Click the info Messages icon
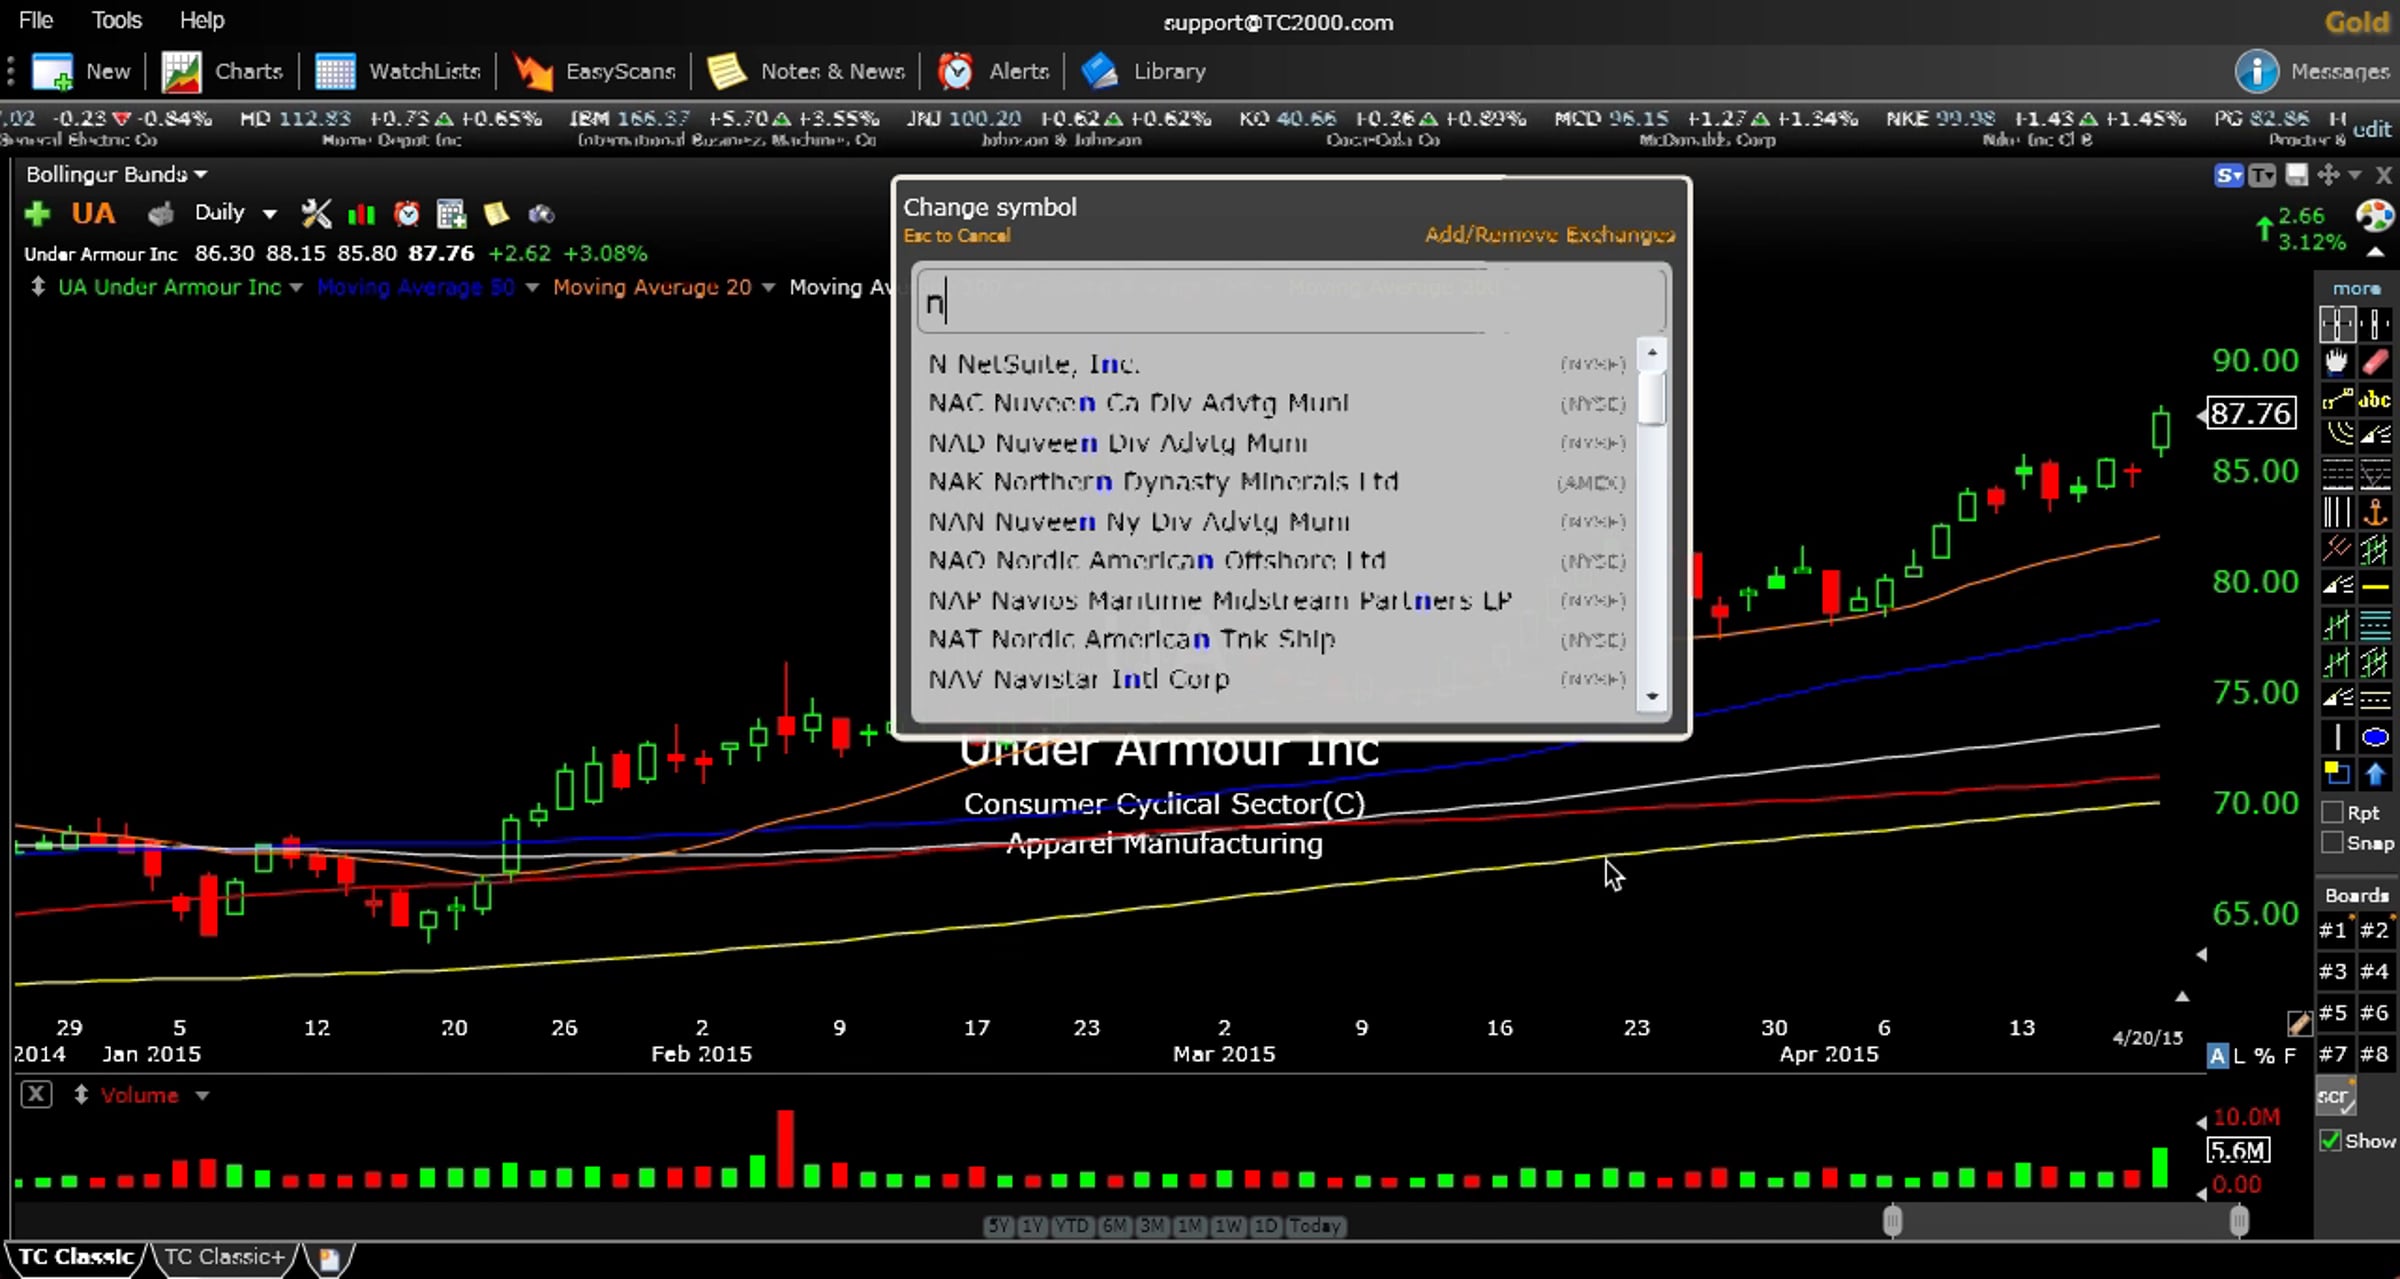This screenshot has height=1279, width=2400. tap(2257, 71)
